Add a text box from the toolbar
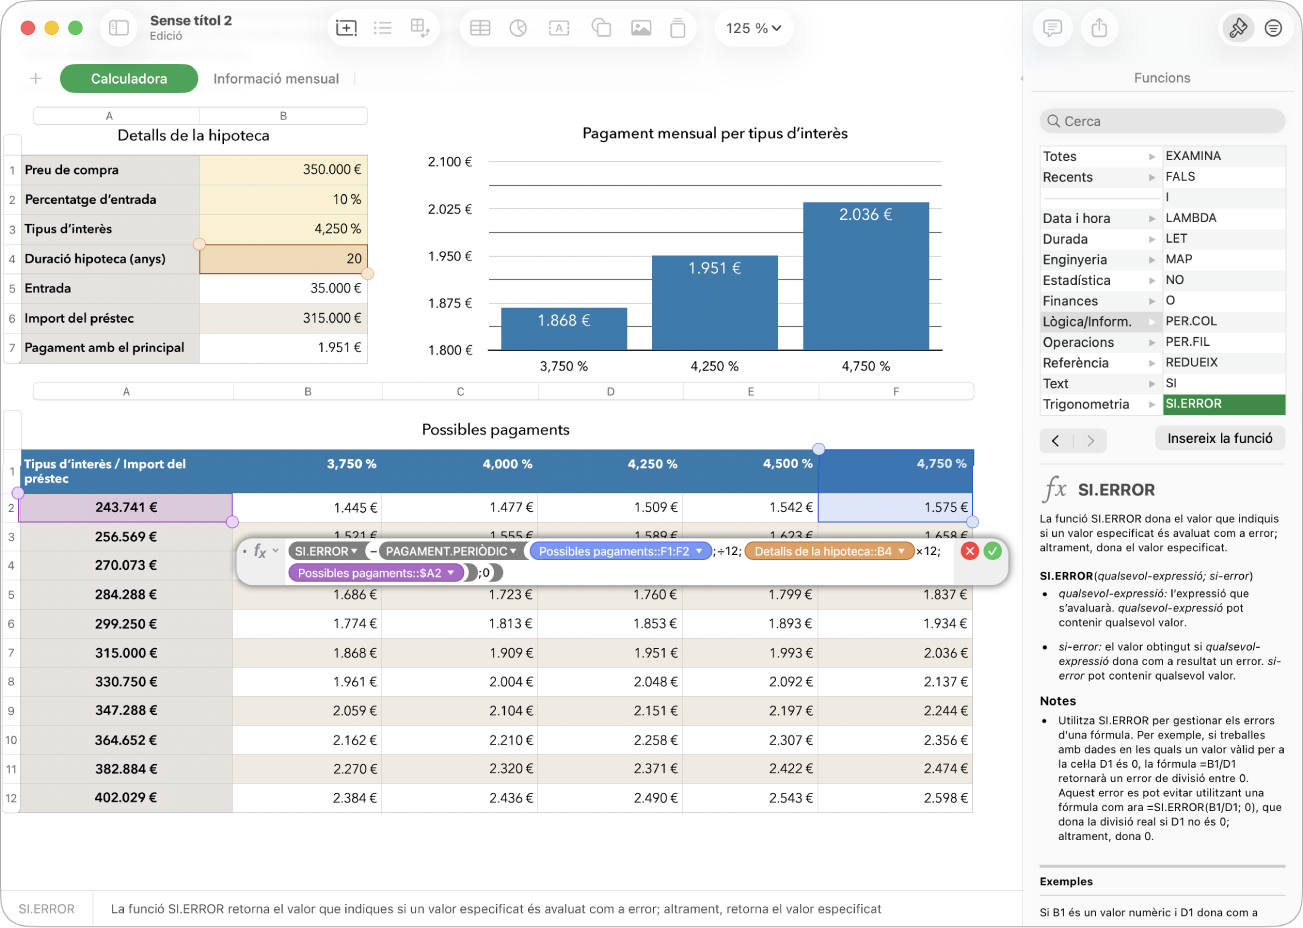Image resolution: width=1303 pixels, height=928 pixels. click(x=559, y=28)
